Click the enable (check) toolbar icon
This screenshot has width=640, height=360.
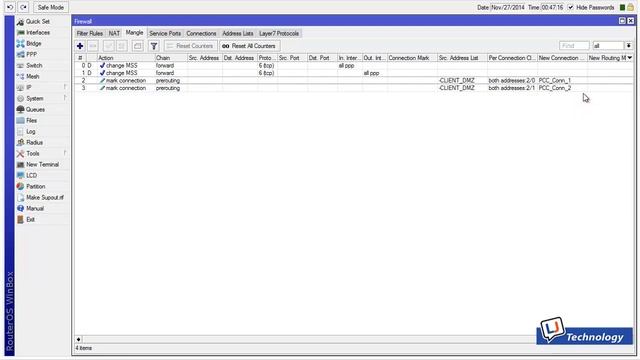click(109, 46)
